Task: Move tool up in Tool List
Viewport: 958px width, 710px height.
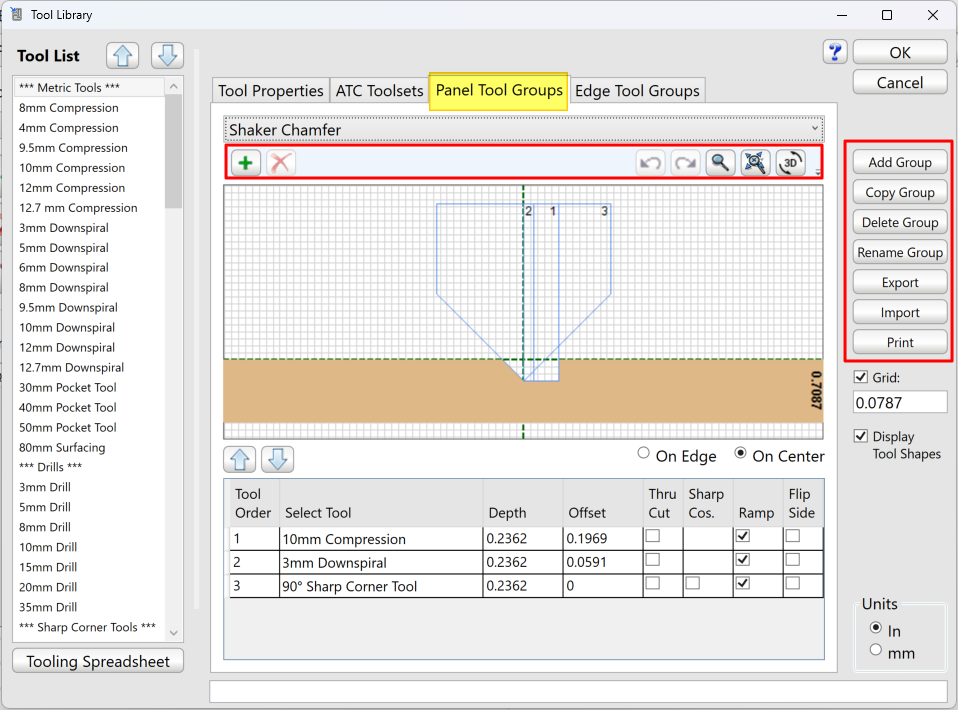Action: coord(122,56)
